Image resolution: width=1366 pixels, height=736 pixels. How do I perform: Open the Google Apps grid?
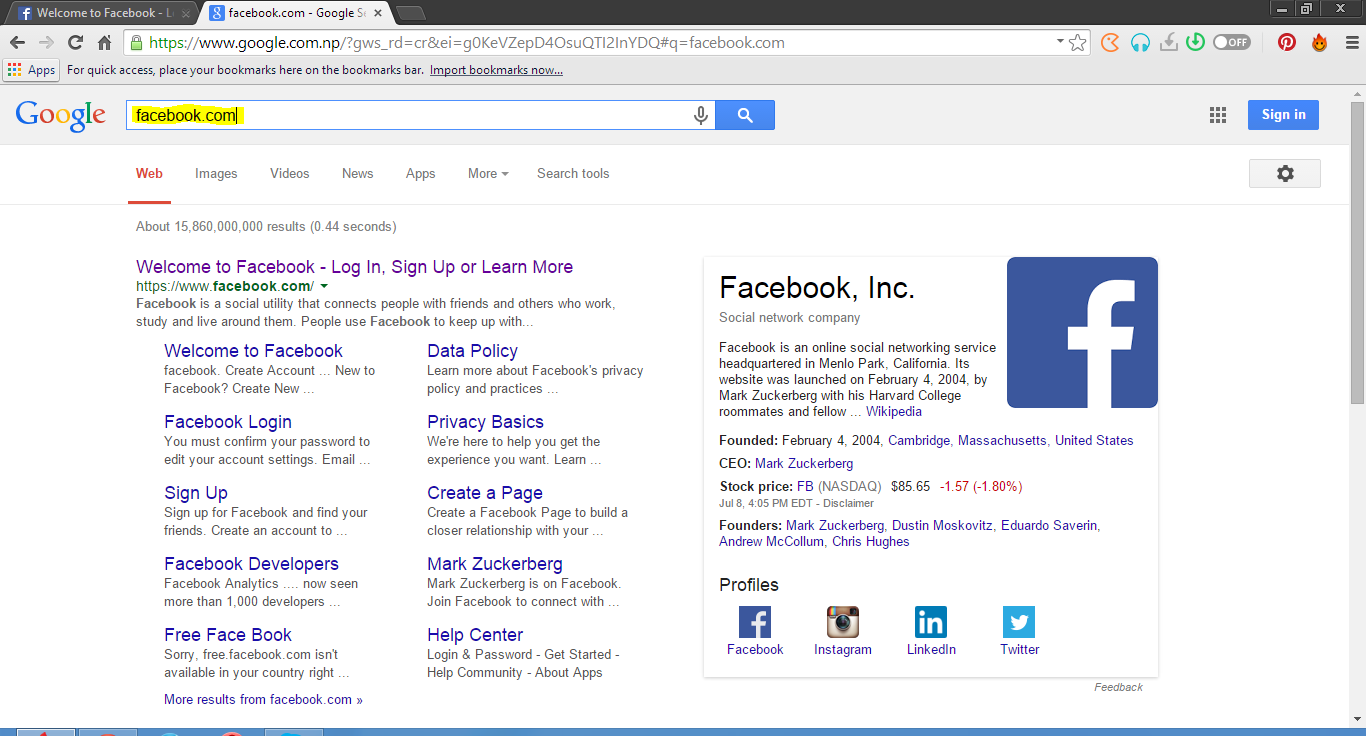pyautogui.click(x=1217, y=115)
